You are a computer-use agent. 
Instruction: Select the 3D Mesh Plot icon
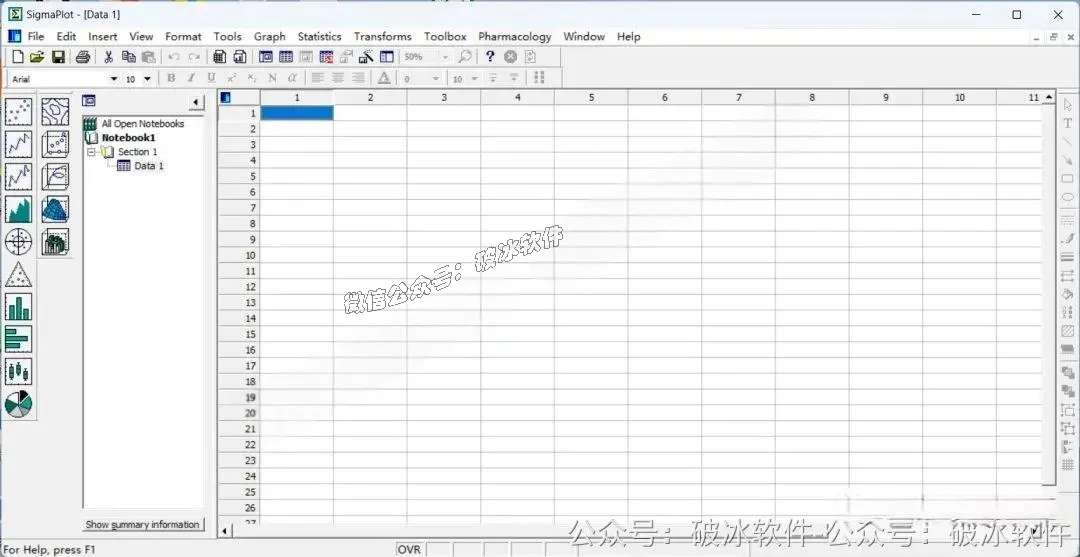(55, 209)
